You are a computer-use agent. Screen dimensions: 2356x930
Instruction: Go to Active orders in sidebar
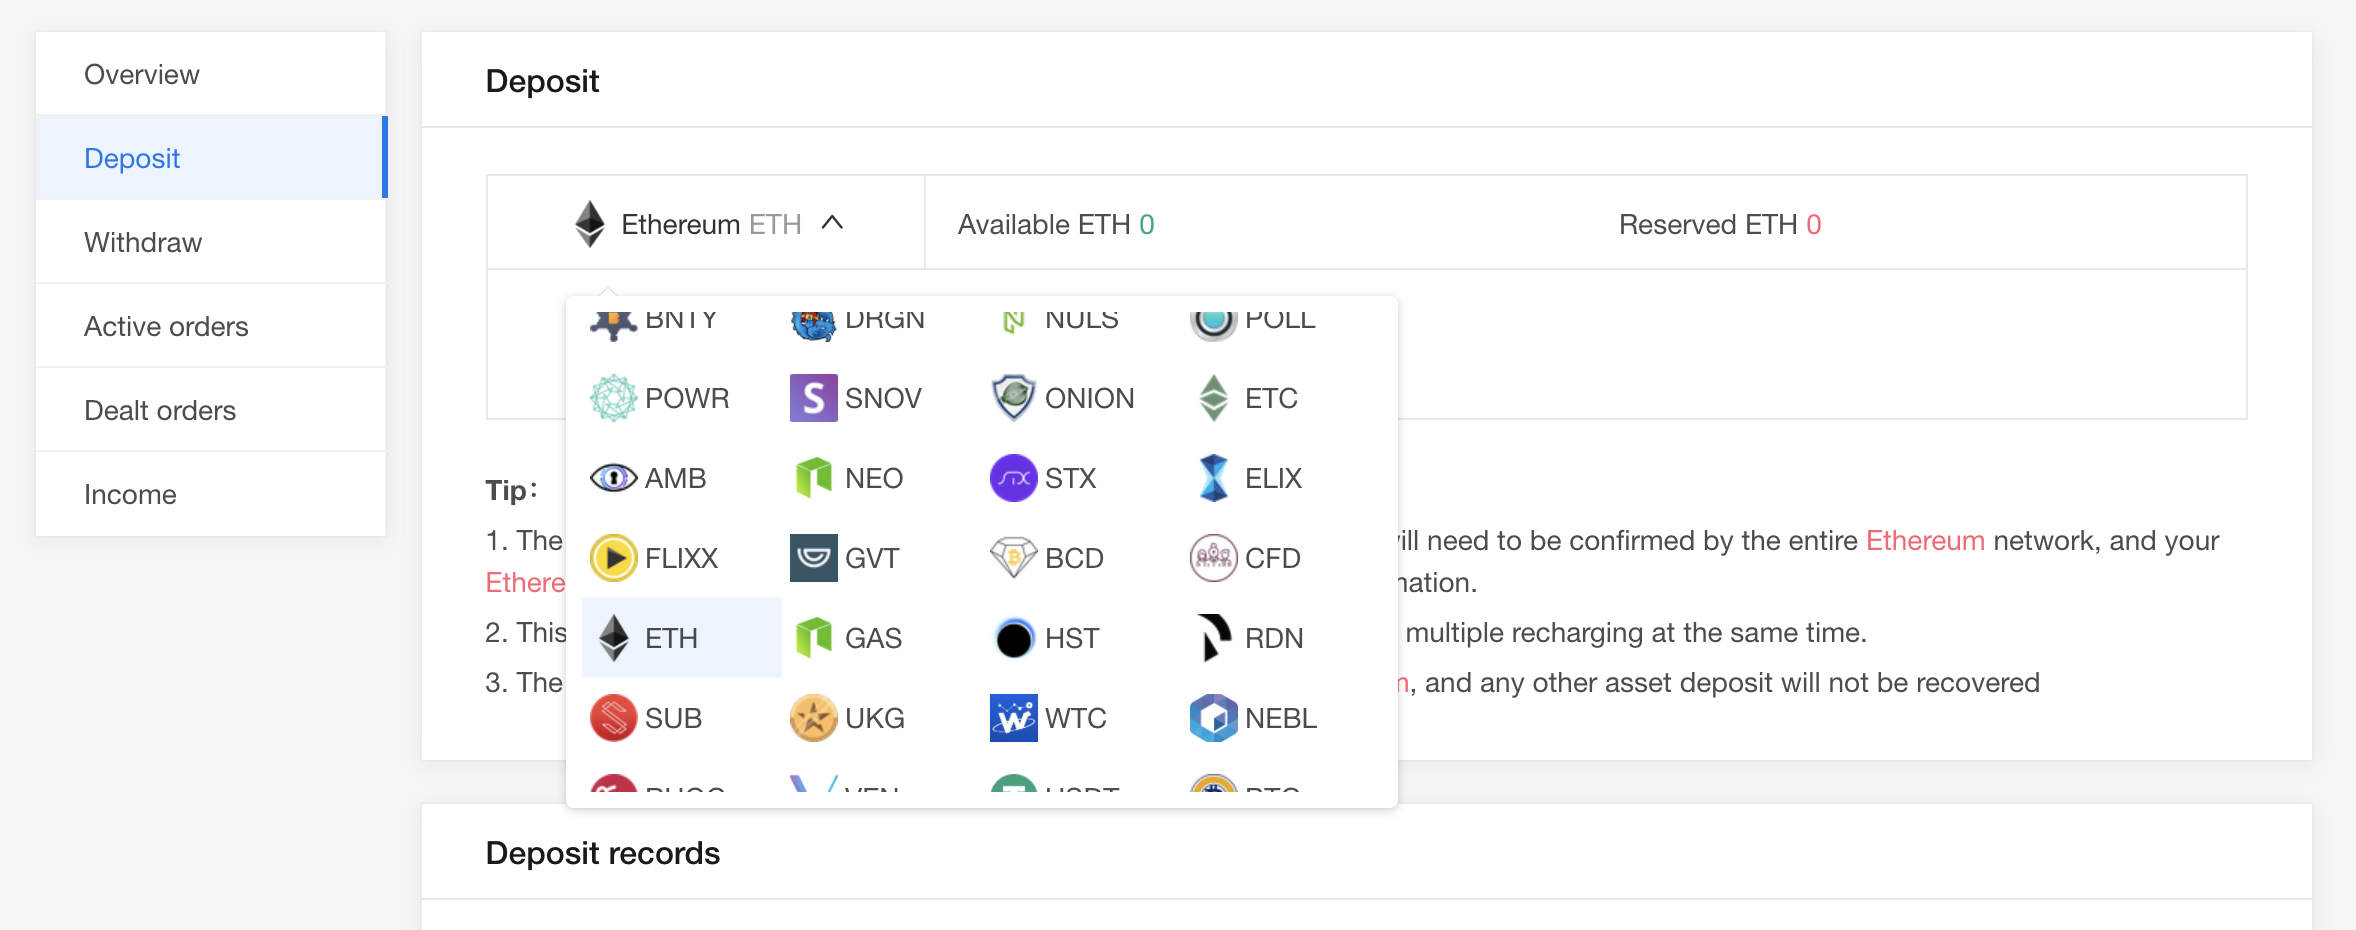(166, 326)
